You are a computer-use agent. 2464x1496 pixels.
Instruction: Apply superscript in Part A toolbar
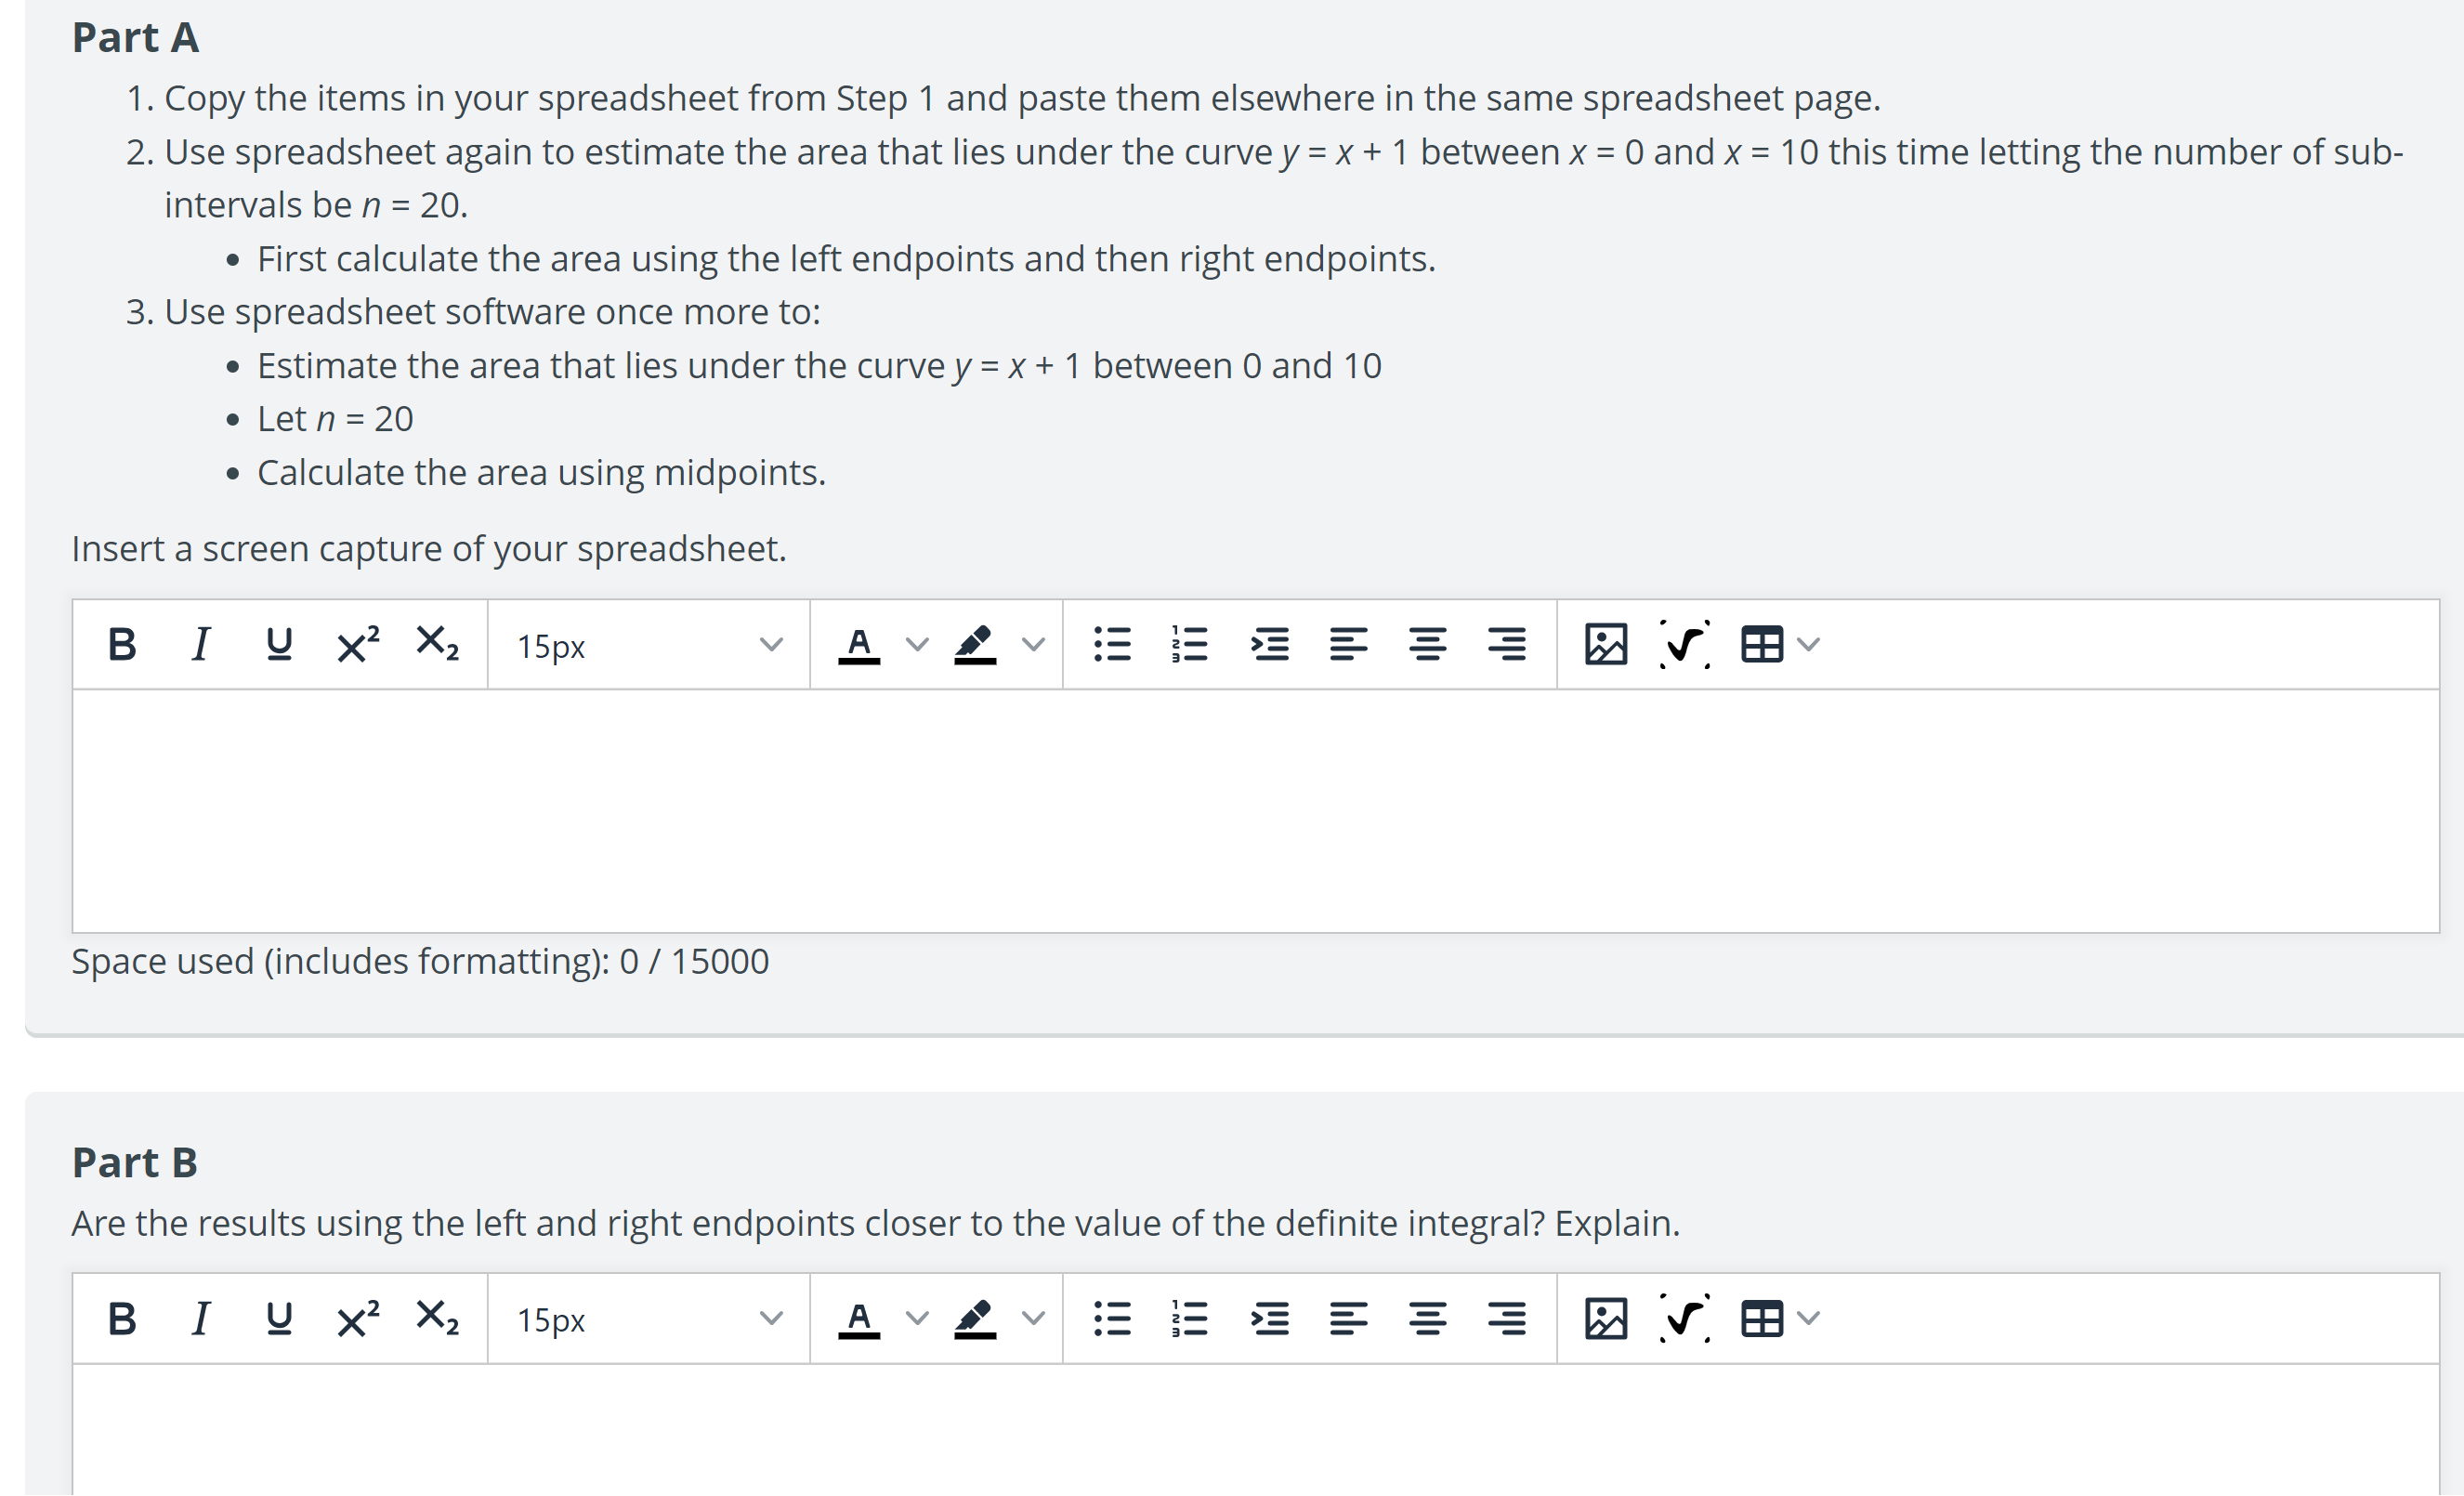(x=358, y=645)
